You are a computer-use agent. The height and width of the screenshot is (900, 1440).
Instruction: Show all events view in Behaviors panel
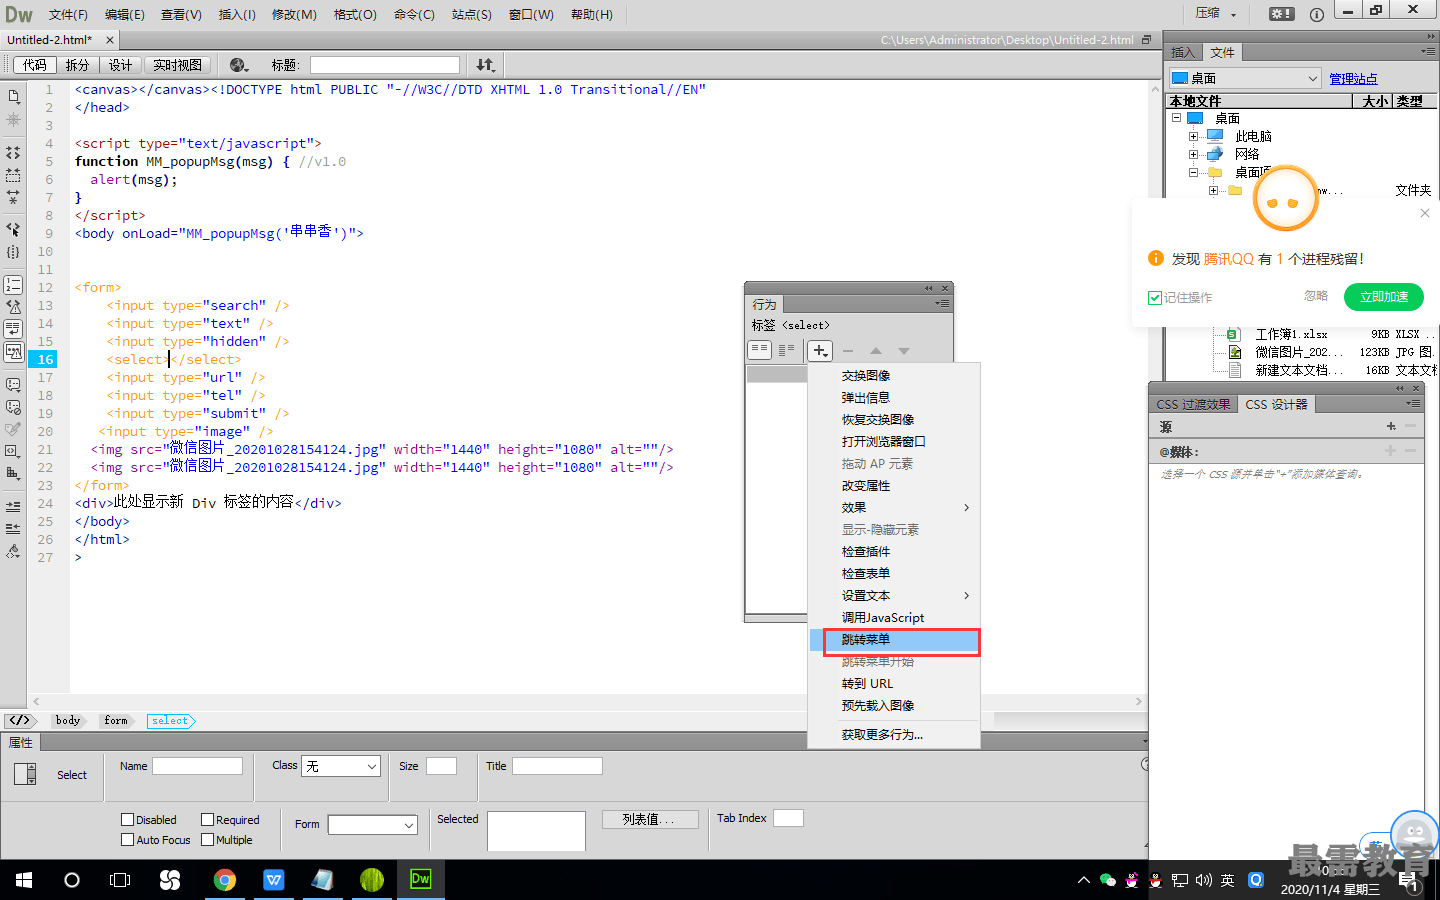click(x=786, y=350)
